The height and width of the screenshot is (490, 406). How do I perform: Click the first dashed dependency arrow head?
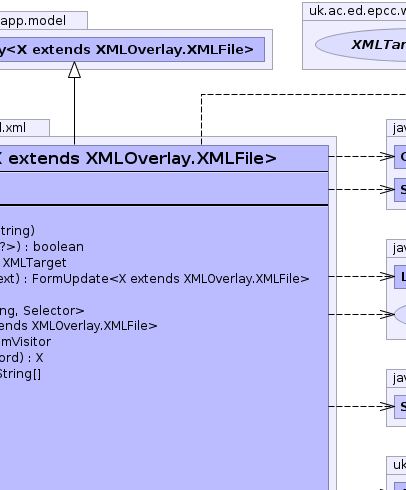pos(387,156)
